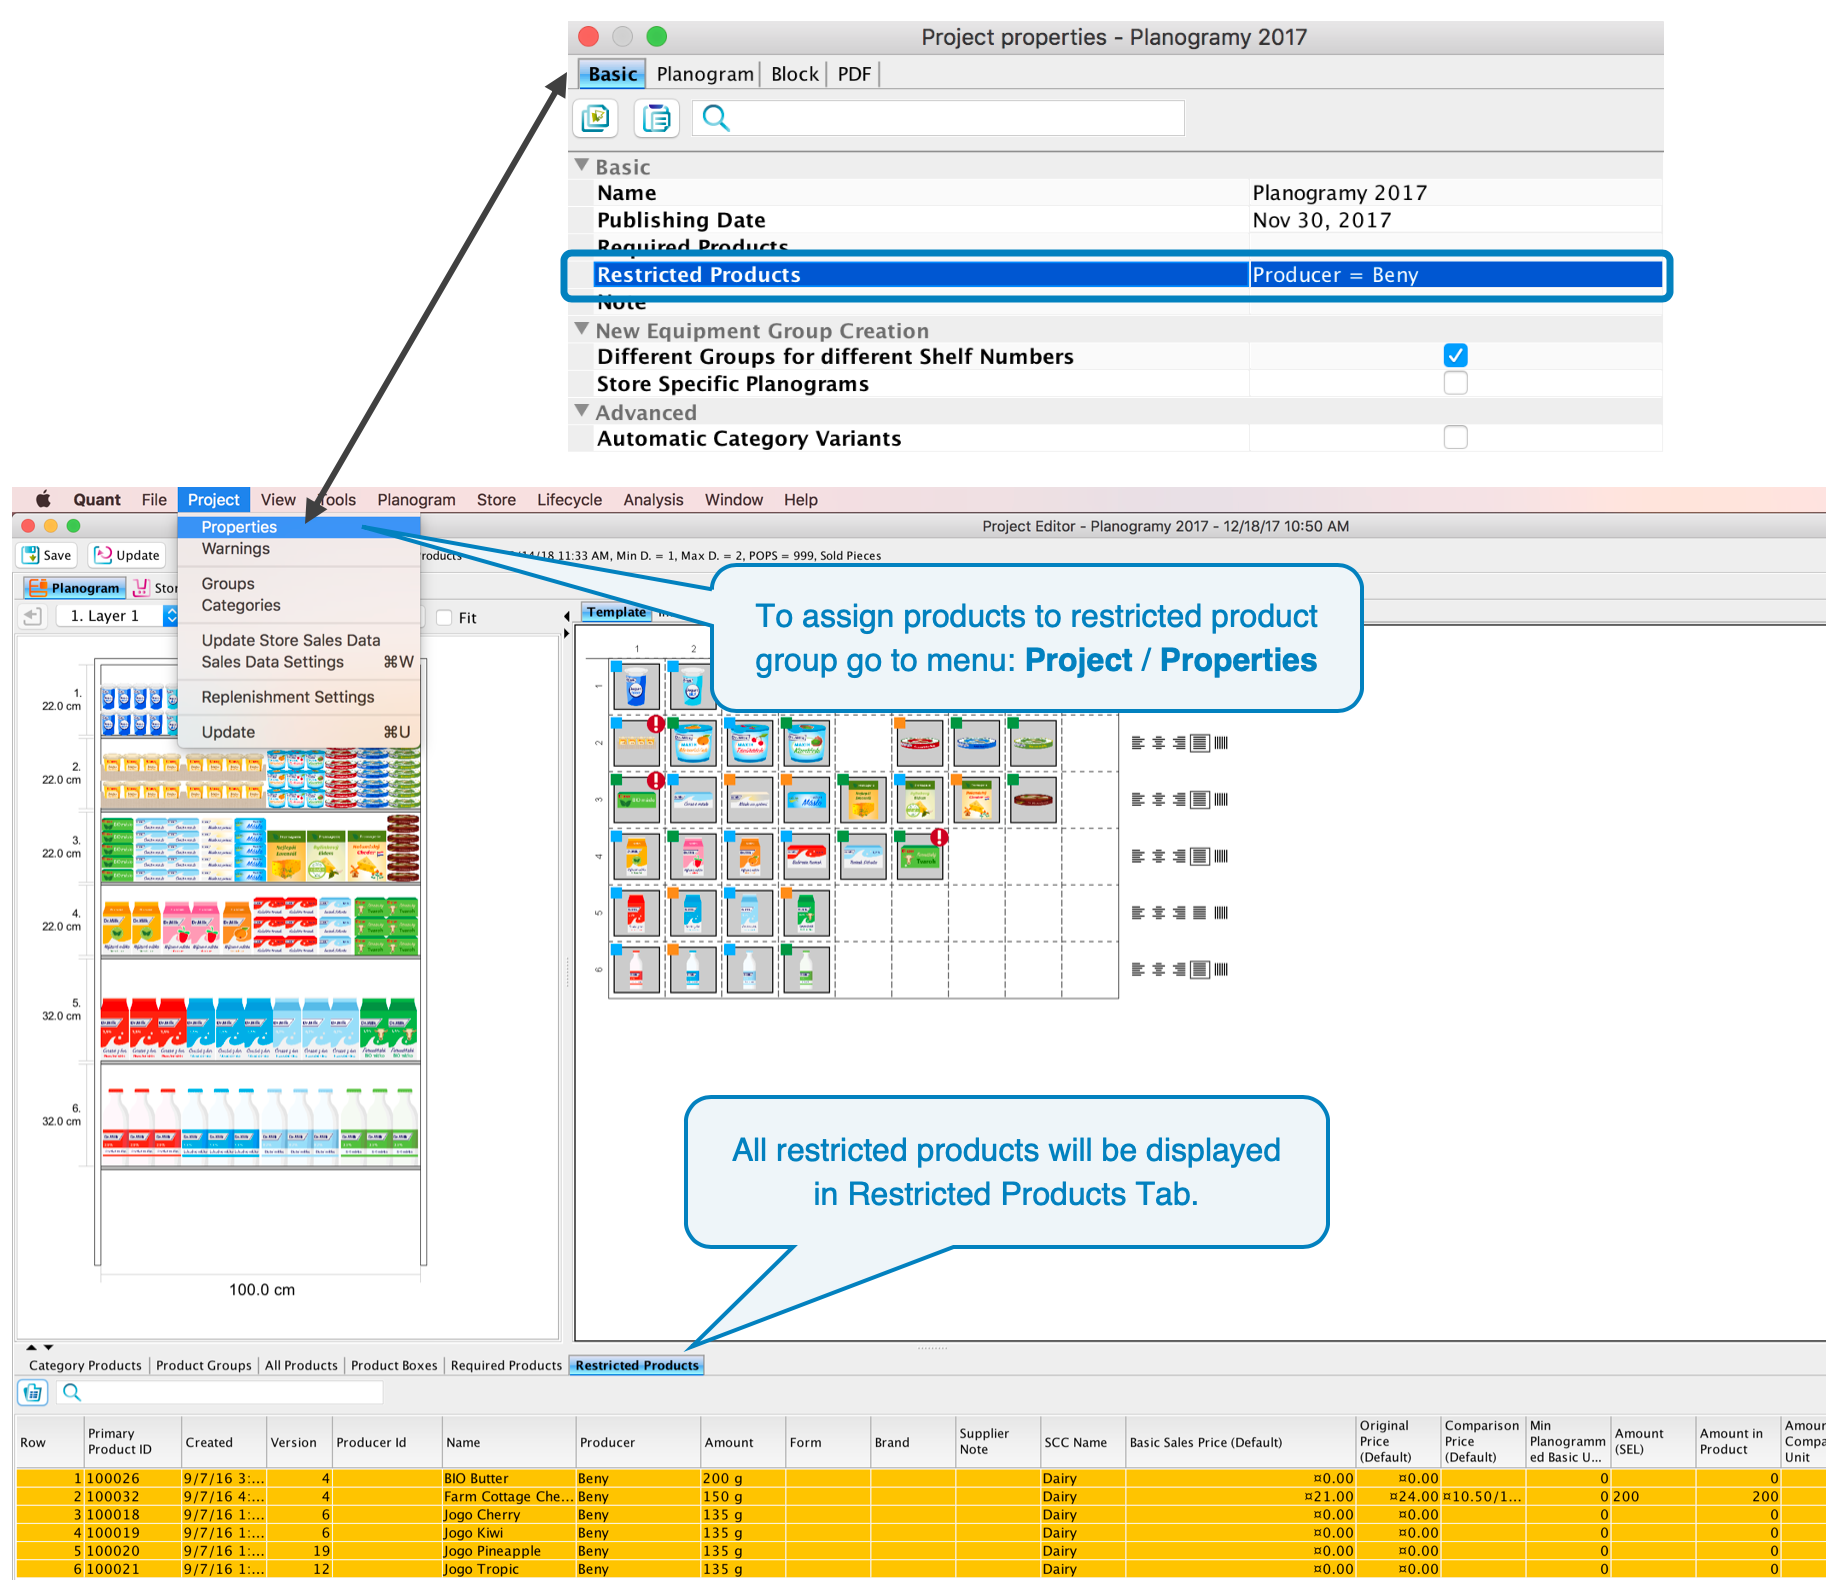
Task: Click left-pointing collapse arrow beside Template tab
Action: tap(567, 615)
